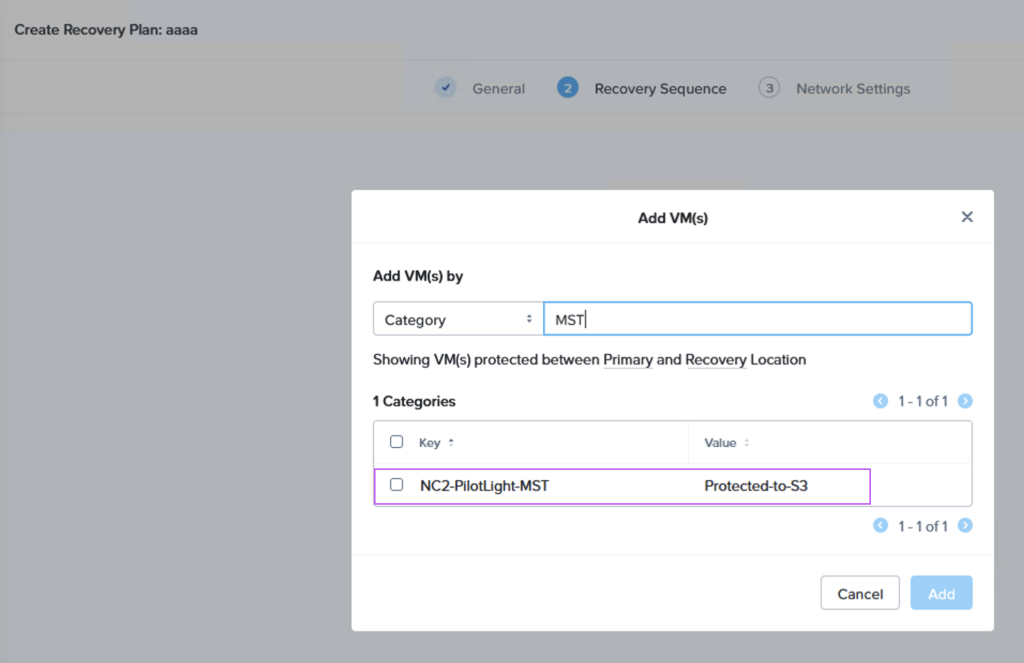This screenshot has height=663, width=1024.
Task: Select the Recovery Sequence step
Action: point(660,89)
